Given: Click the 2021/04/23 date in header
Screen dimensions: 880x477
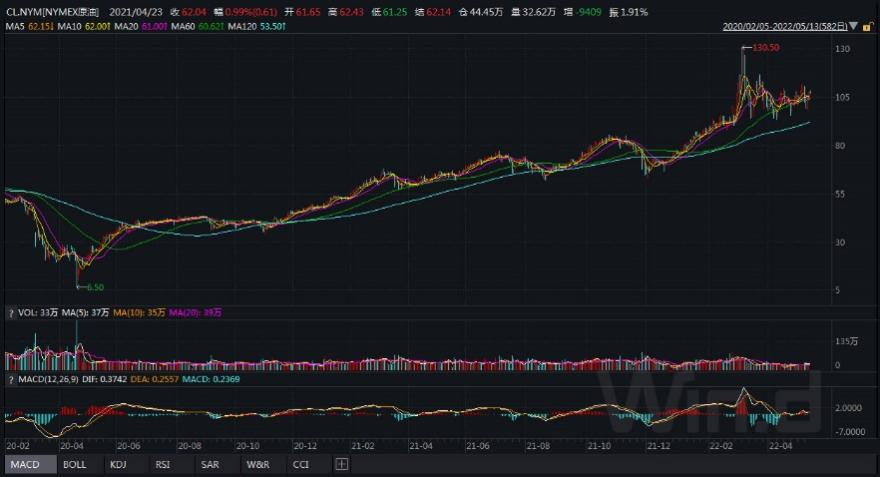Looking at the screenshot, I should [135, 12].
